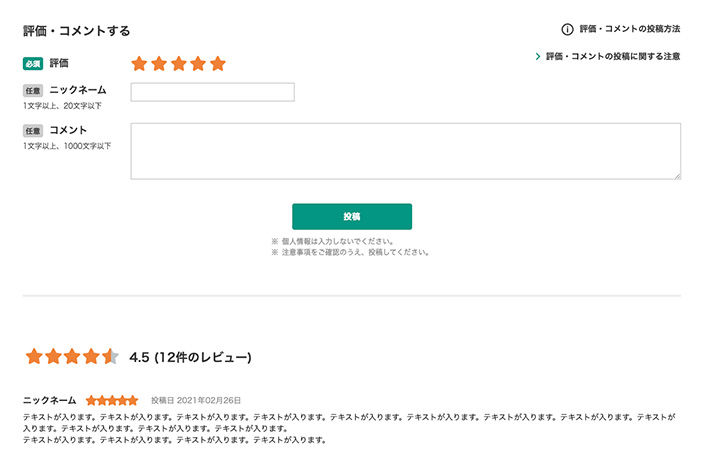Click the reviewer's five-star rating
Viewport: 702px width, 464px height.
[112, 400]
